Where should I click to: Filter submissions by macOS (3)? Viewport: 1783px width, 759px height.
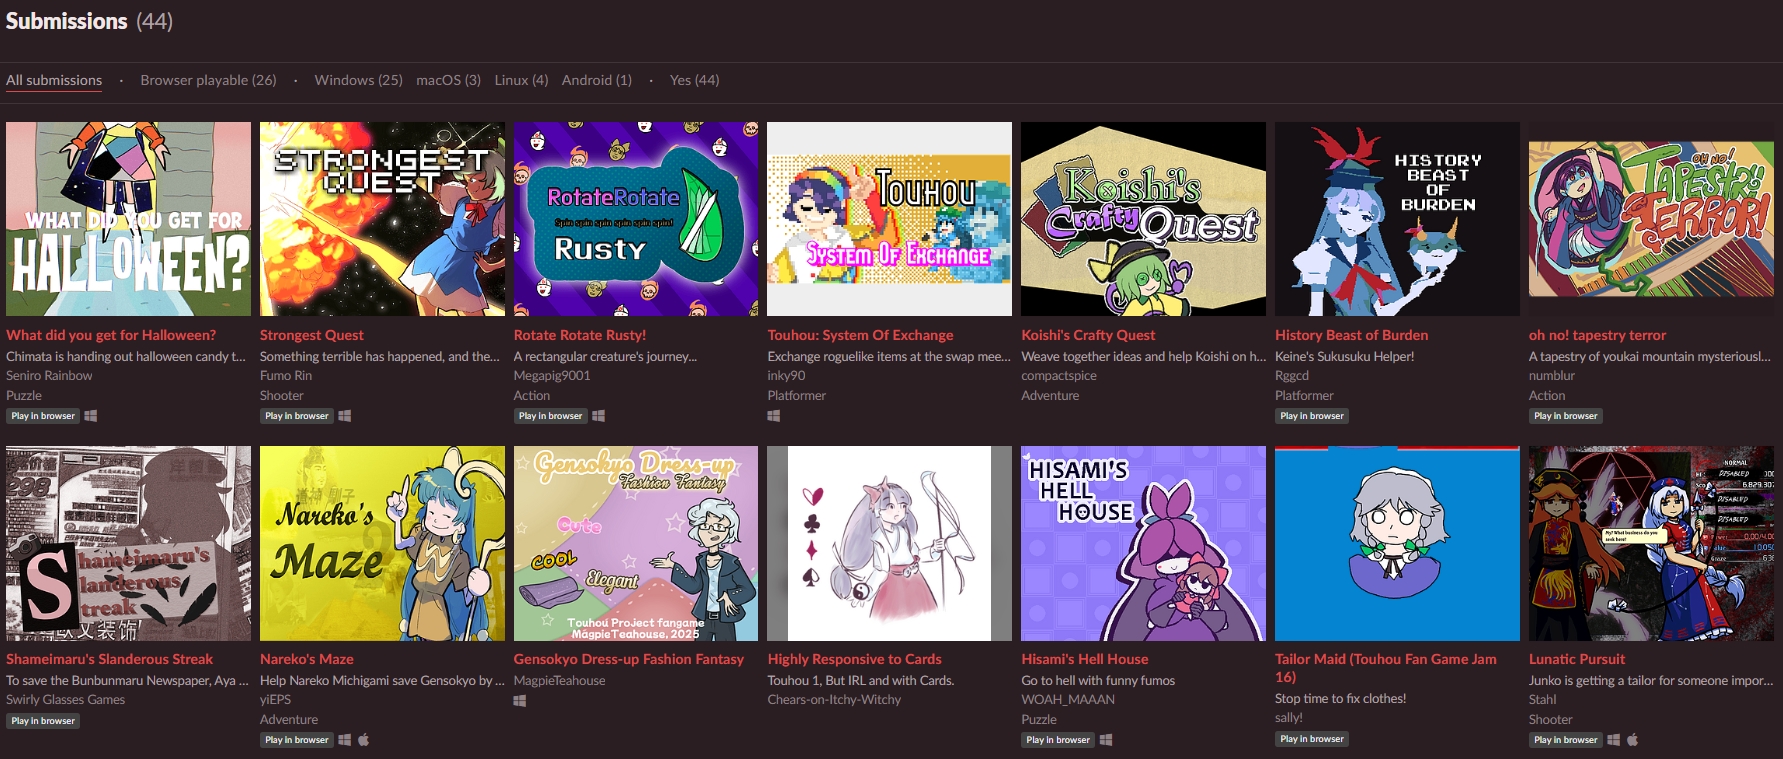448,80
